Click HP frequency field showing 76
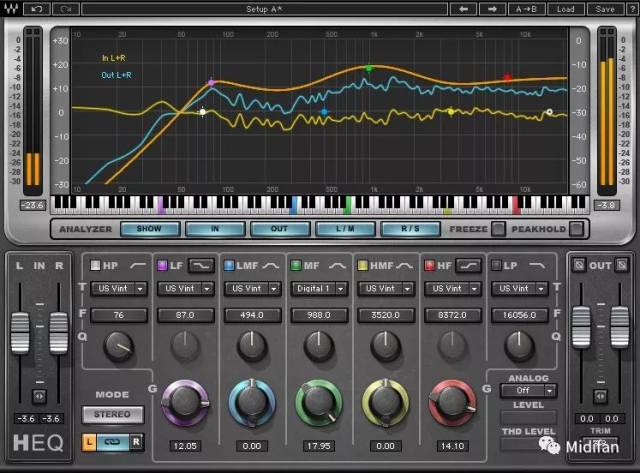 pos(118,315)
